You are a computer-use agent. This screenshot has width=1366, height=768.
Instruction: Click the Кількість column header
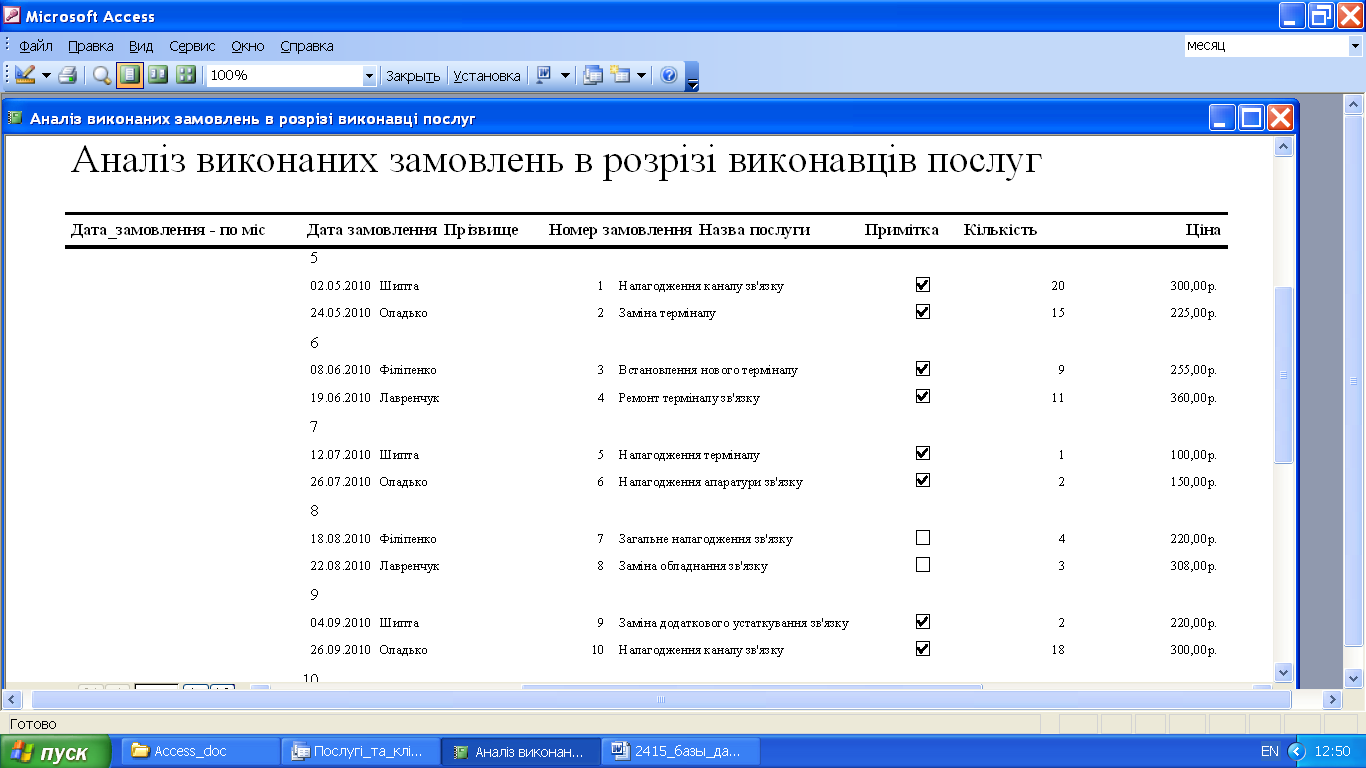point(1000,230)
